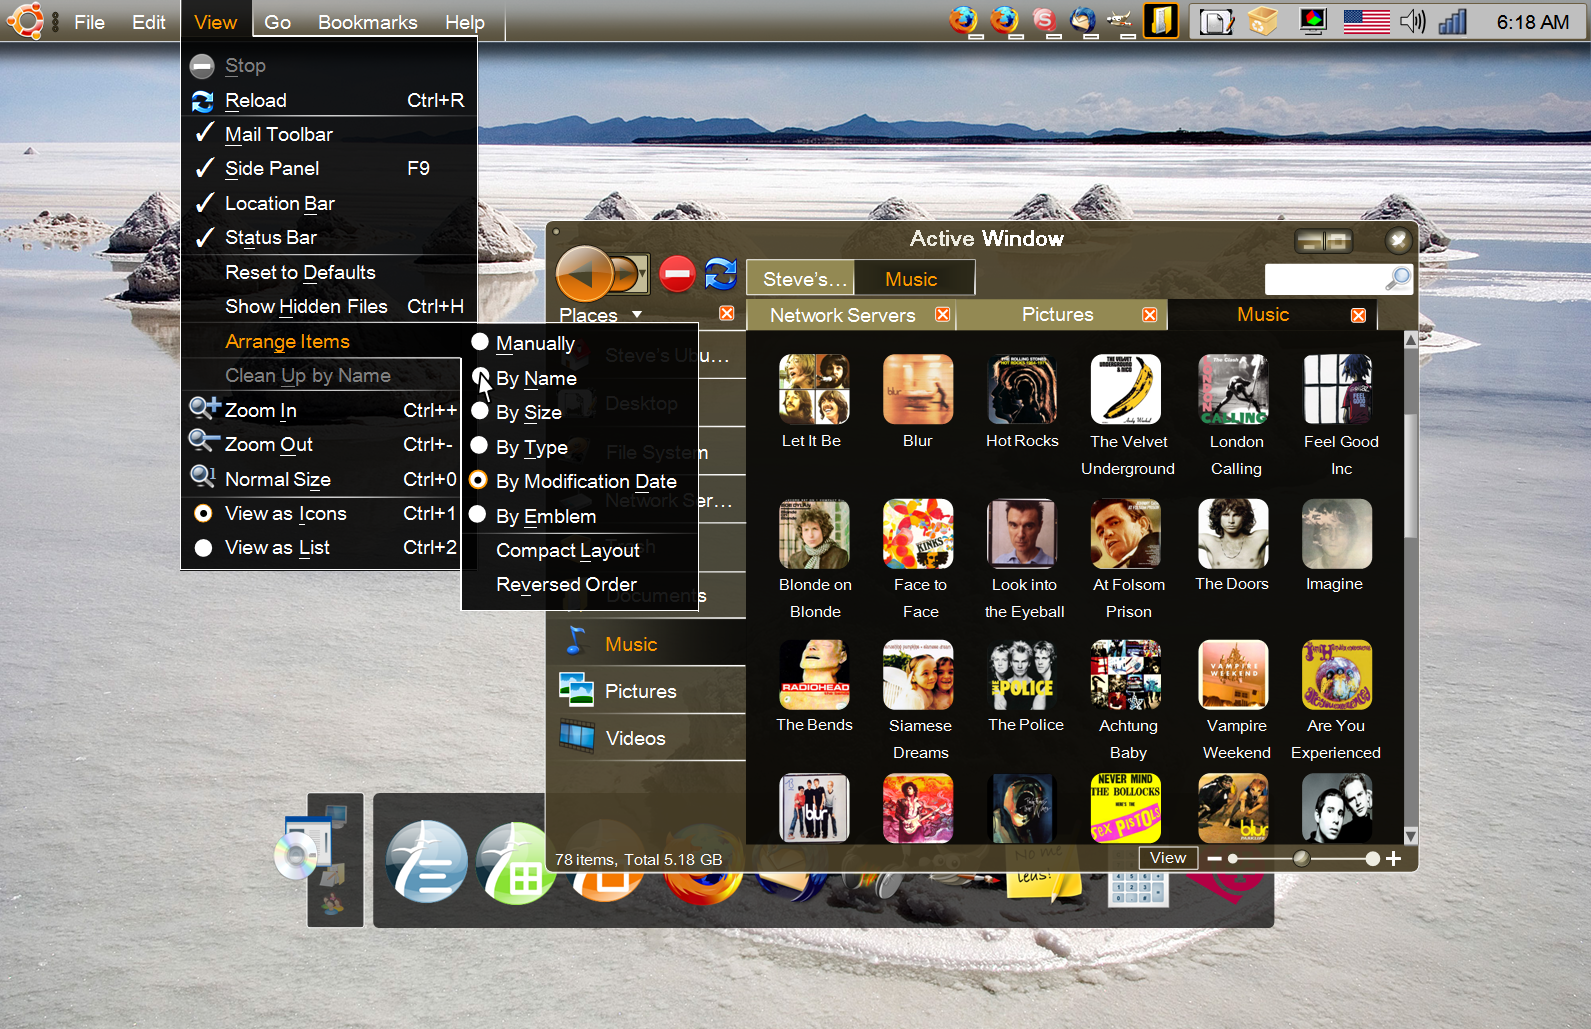Image resolution: width=1591 pixels, height=1029 pixels.
Task: Open Videos via its film icon in side panel
Action: (577, 737)
